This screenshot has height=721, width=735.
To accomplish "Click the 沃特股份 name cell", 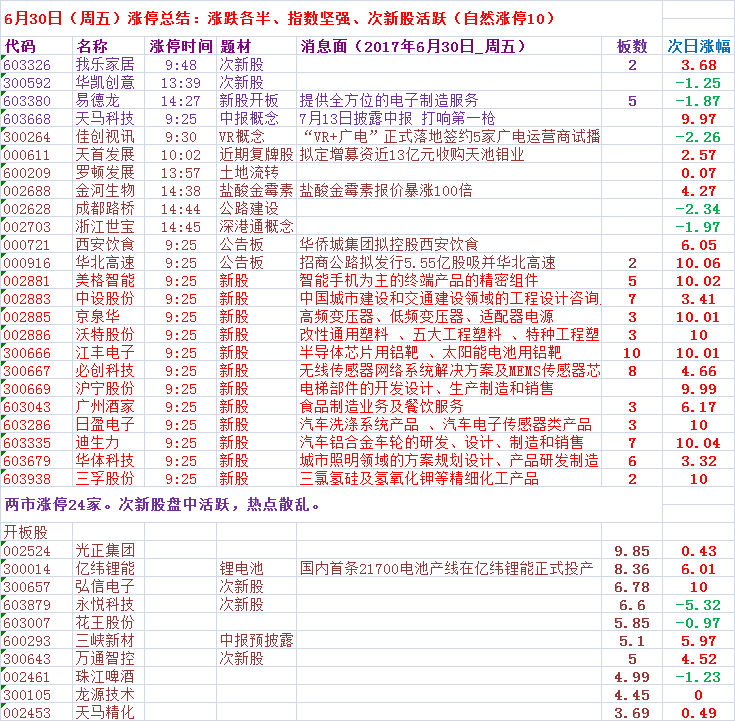I will tap(108, 335).
